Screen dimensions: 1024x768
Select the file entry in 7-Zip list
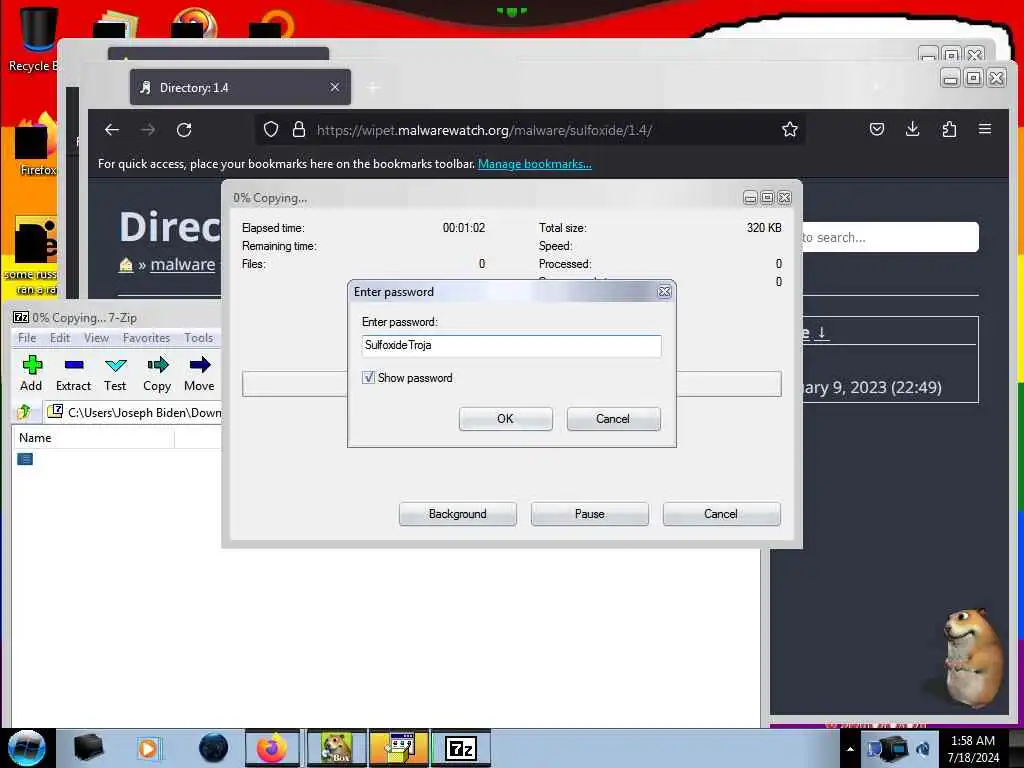[x=25, y=459]
